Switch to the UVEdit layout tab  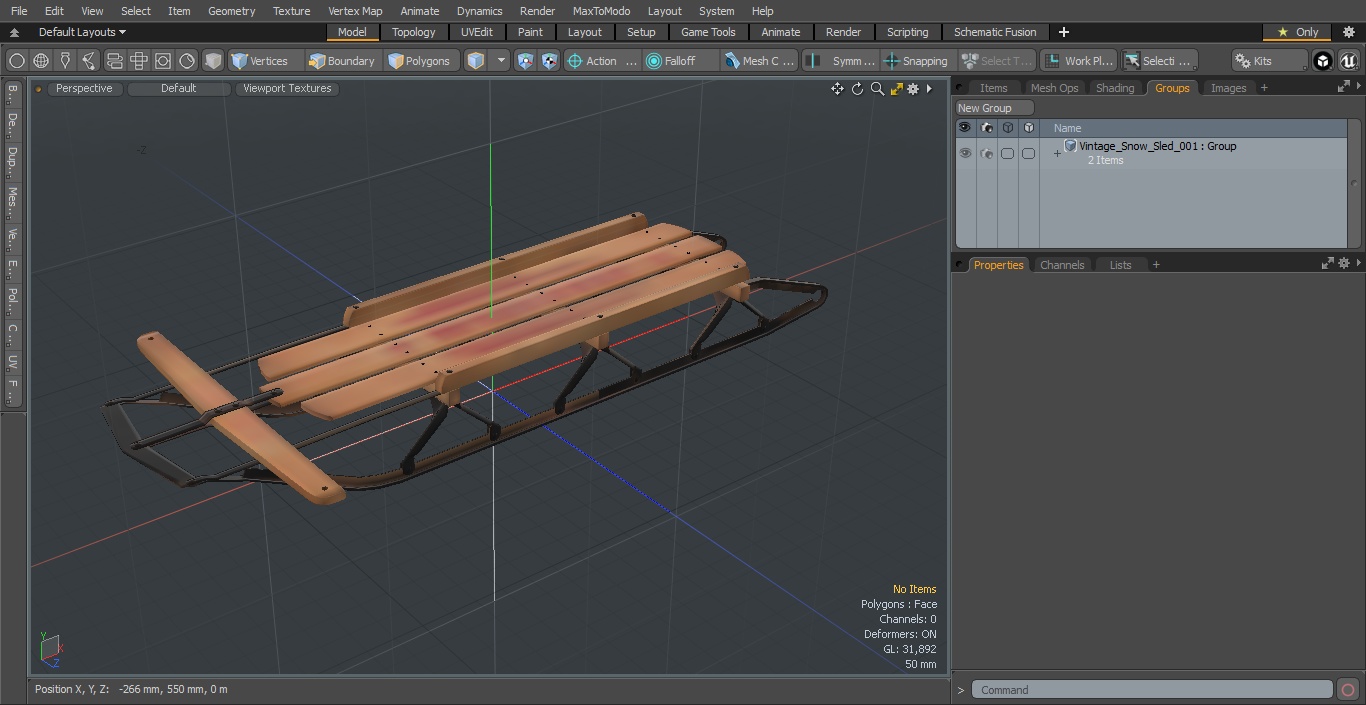pos(477,32)
